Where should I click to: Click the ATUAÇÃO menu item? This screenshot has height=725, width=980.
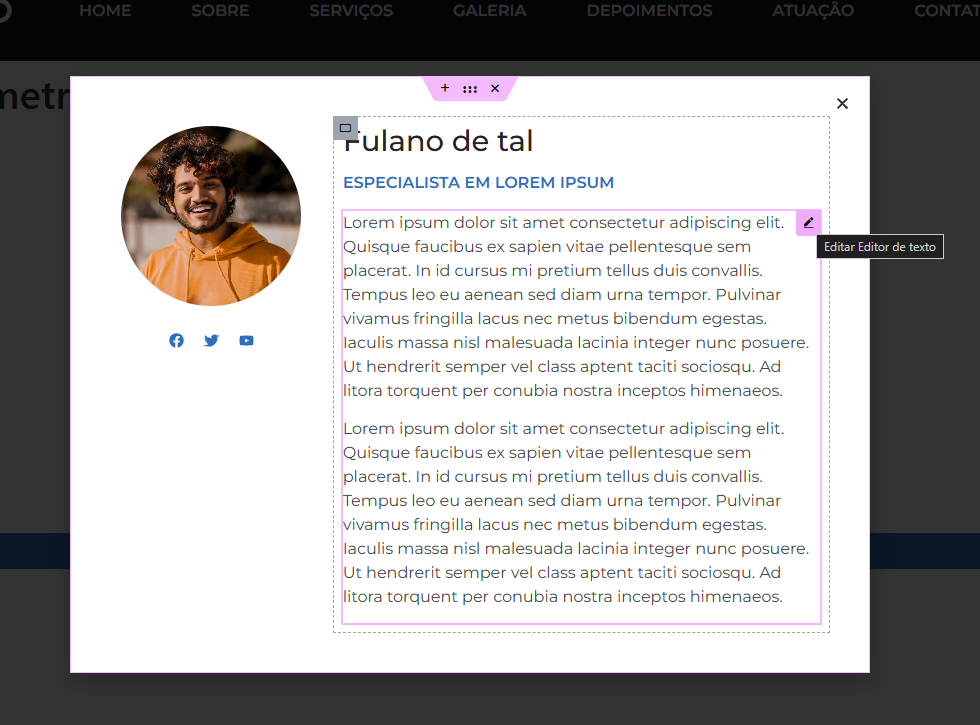point(813,11)
